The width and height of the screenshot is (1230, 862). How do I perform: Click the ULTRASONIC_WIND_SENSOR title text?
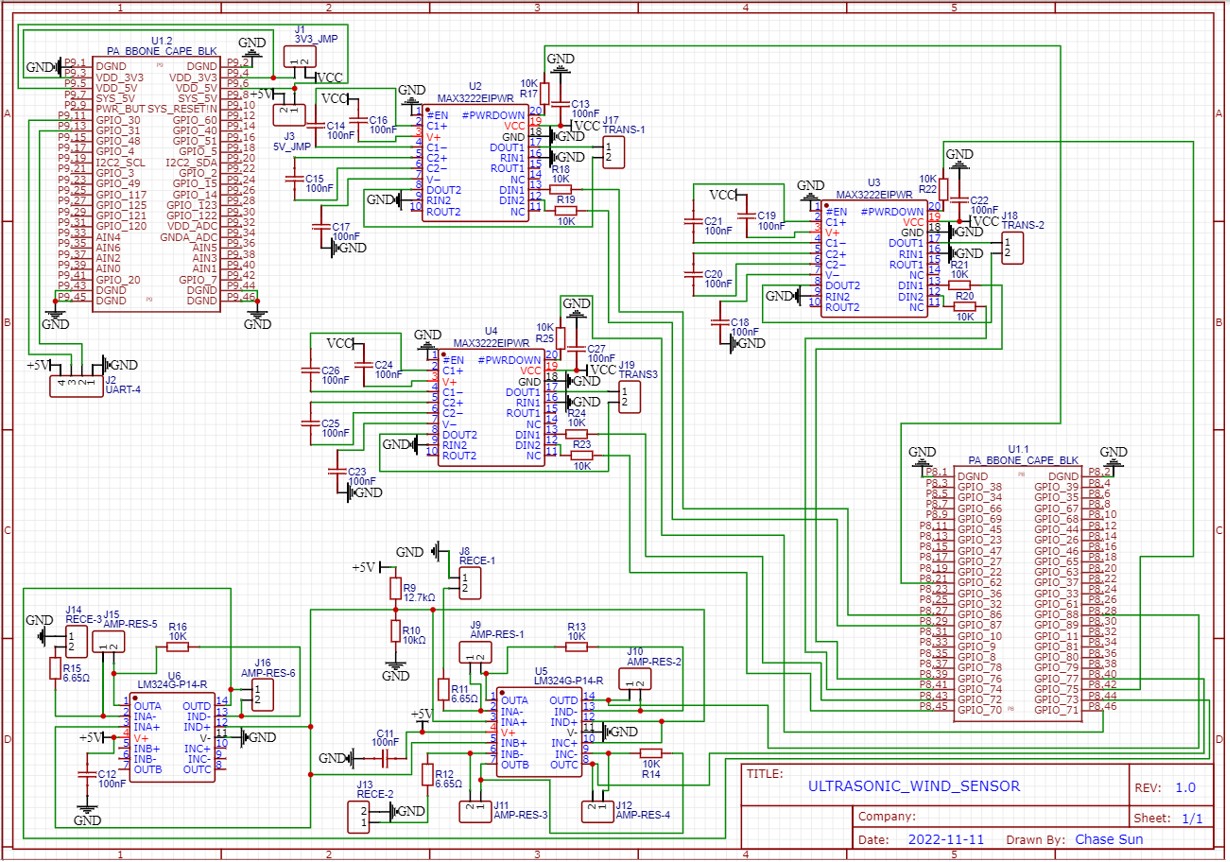[x=914, y=786]
